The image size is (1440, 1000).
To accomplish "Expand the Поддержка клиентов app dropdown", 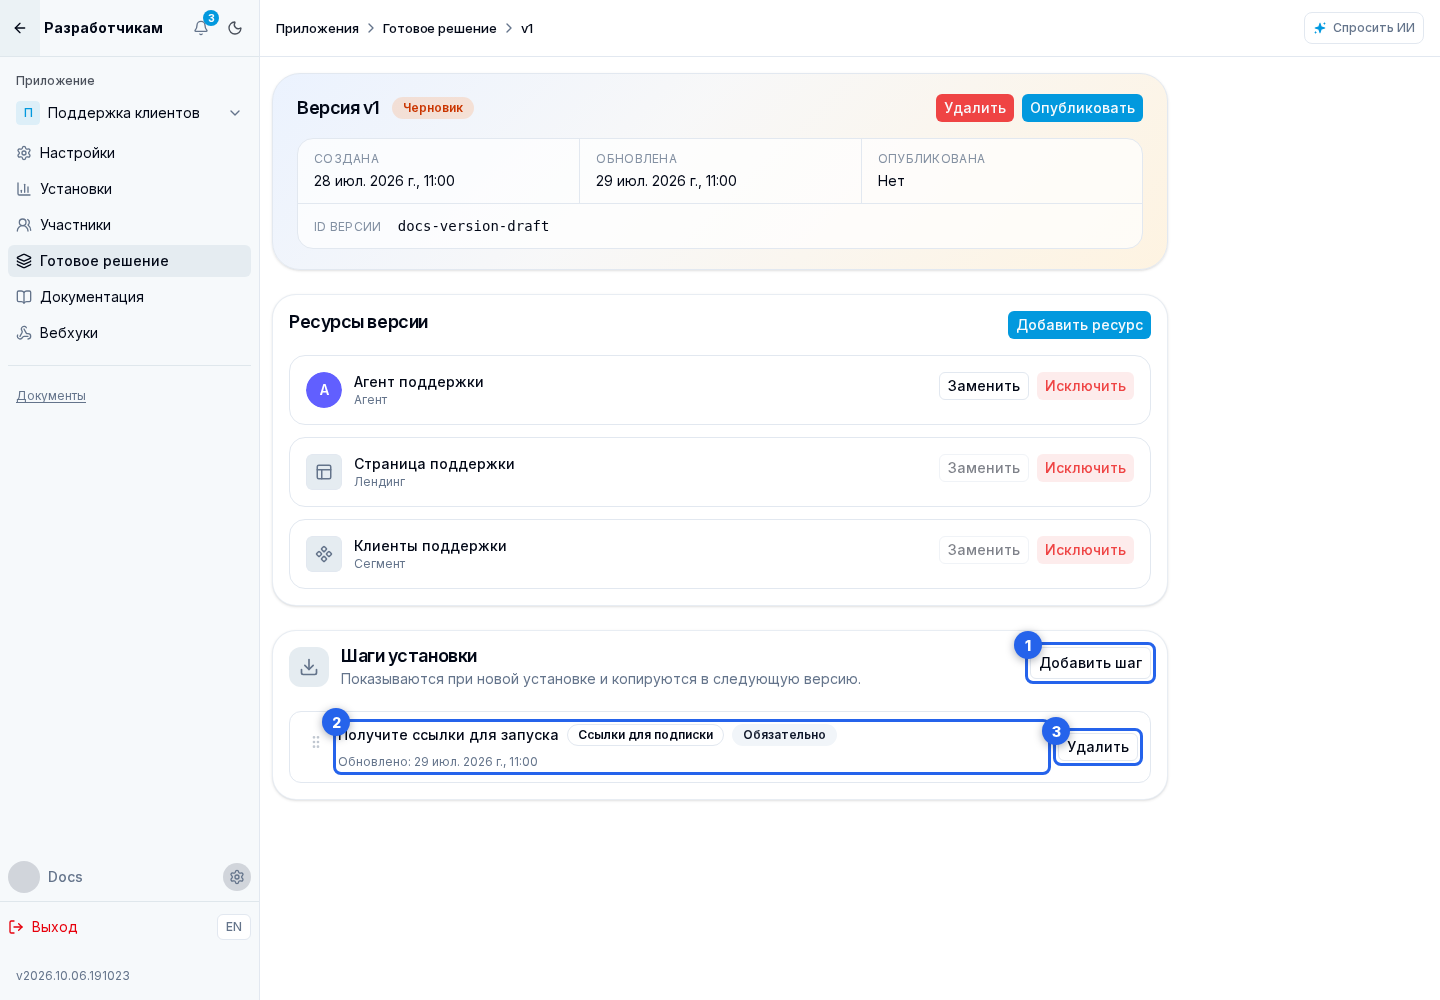I will (130, 113).
